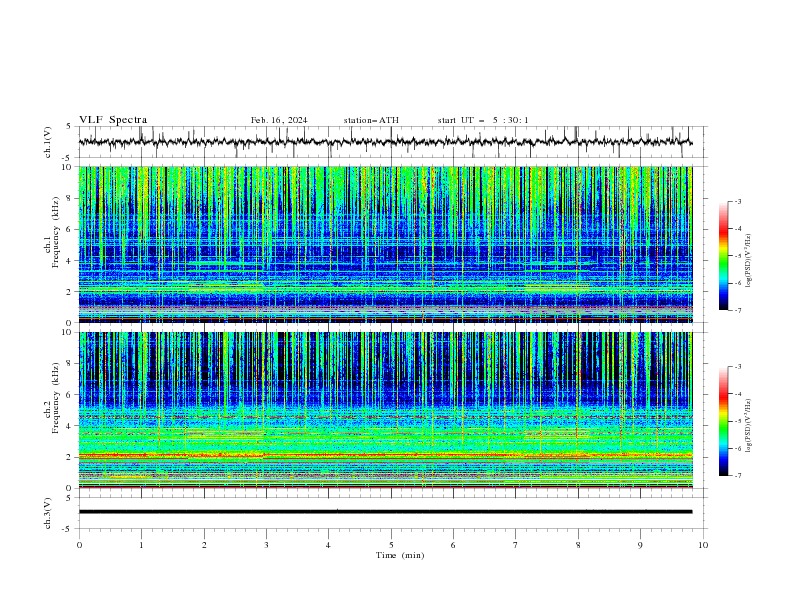Image resolution: width=792 pixels, height=612 pixels.
Task: Click the ch.2 spectrogram panel
Action: [x=385, y=410]
